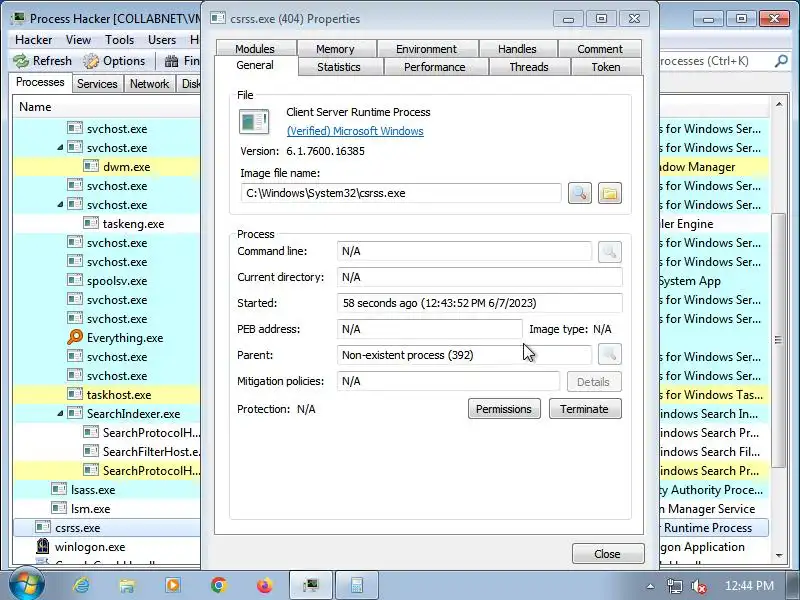Open the Handles tab
The height and width of the screenshot is (600, 800).
click(517, 49)
